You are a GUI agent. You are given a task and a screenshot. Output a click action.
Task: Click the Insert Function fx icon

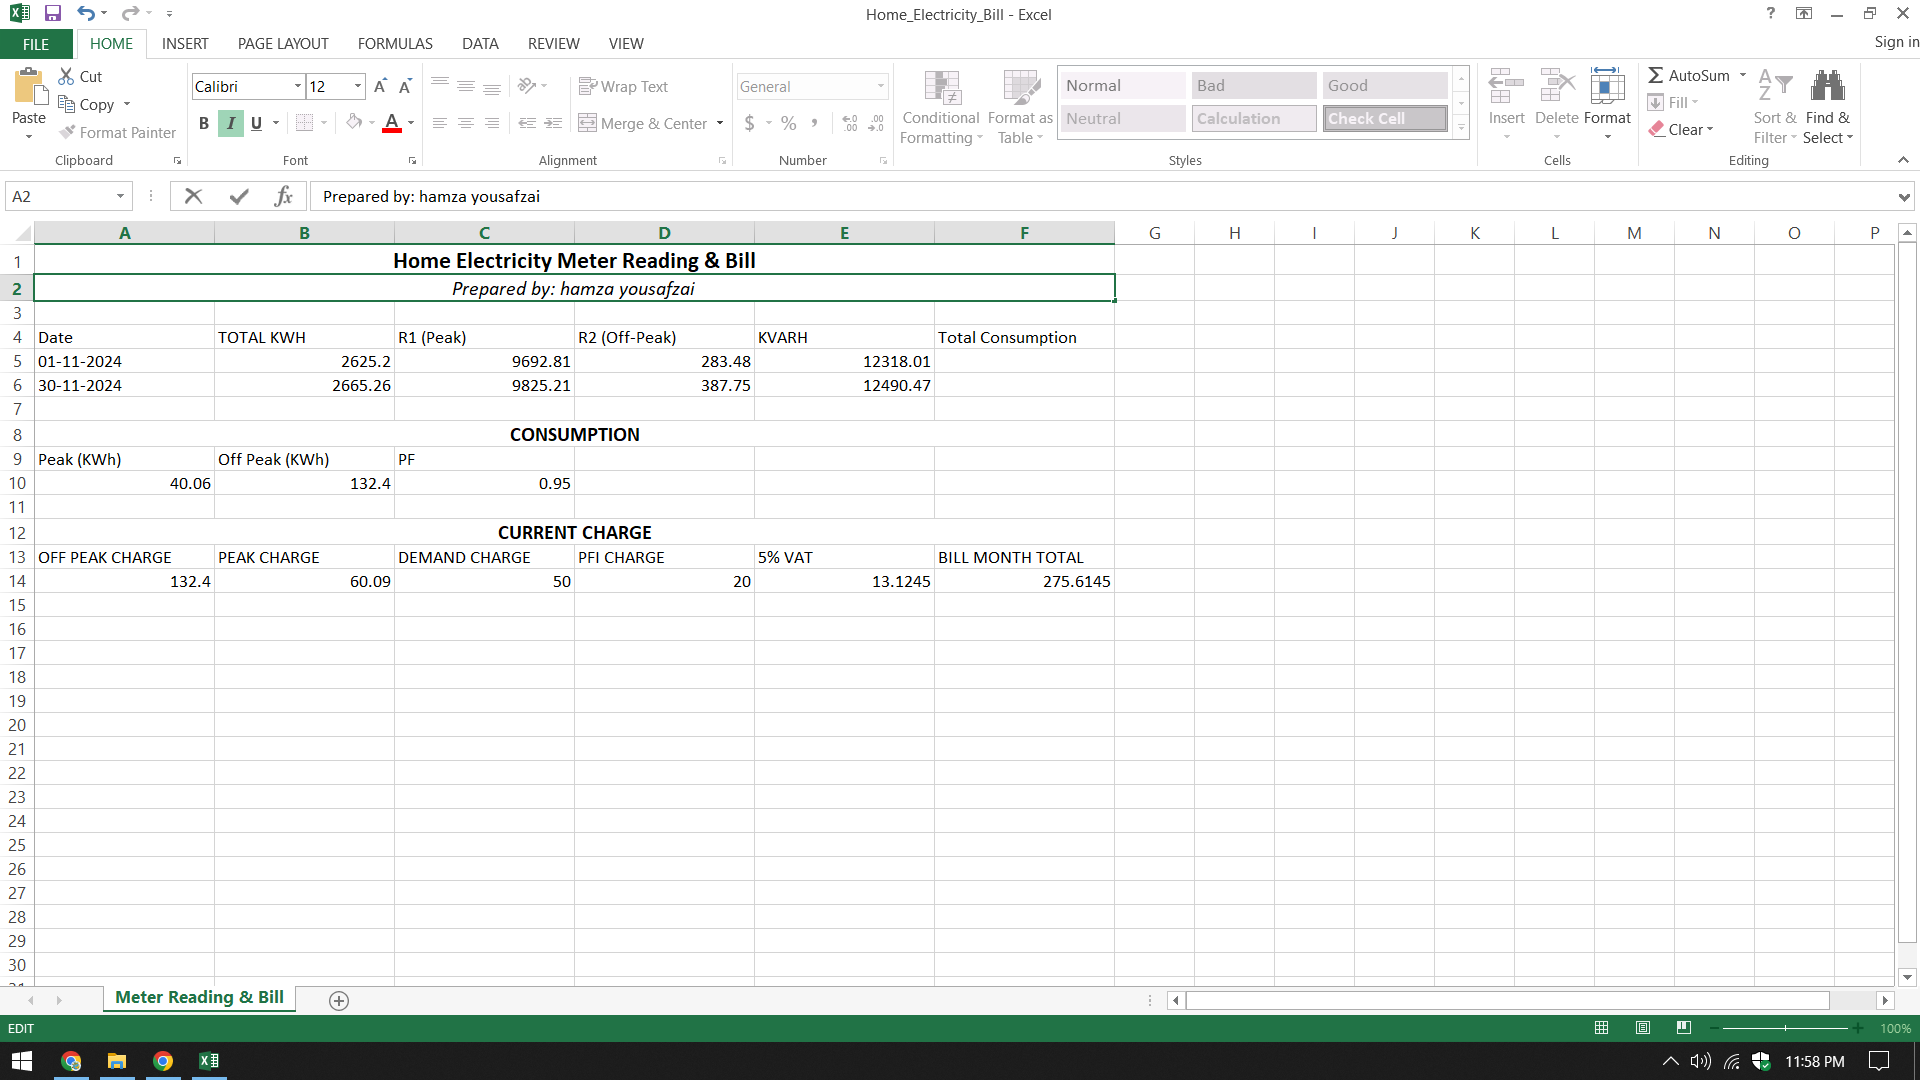pyautogui.click(x=283, y=196)
